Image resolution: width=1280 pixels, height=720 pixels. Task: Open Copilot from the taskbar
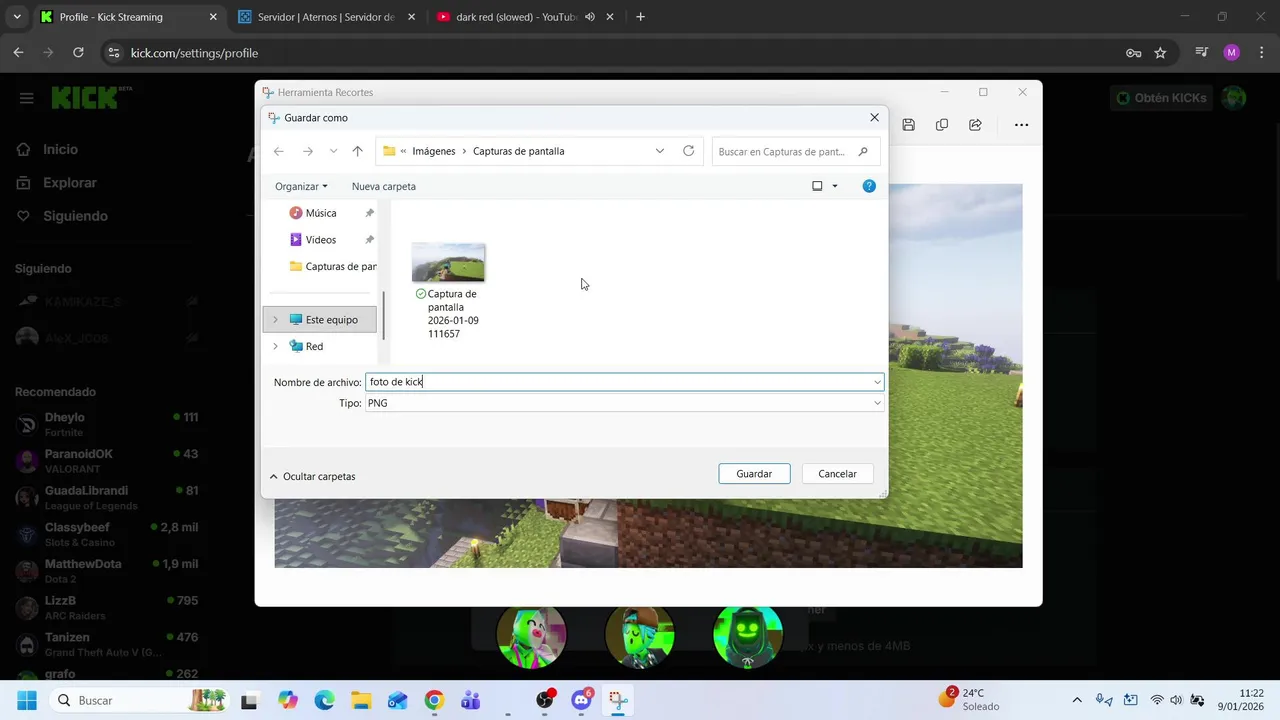pyautogui.click(x=288, y=700)
